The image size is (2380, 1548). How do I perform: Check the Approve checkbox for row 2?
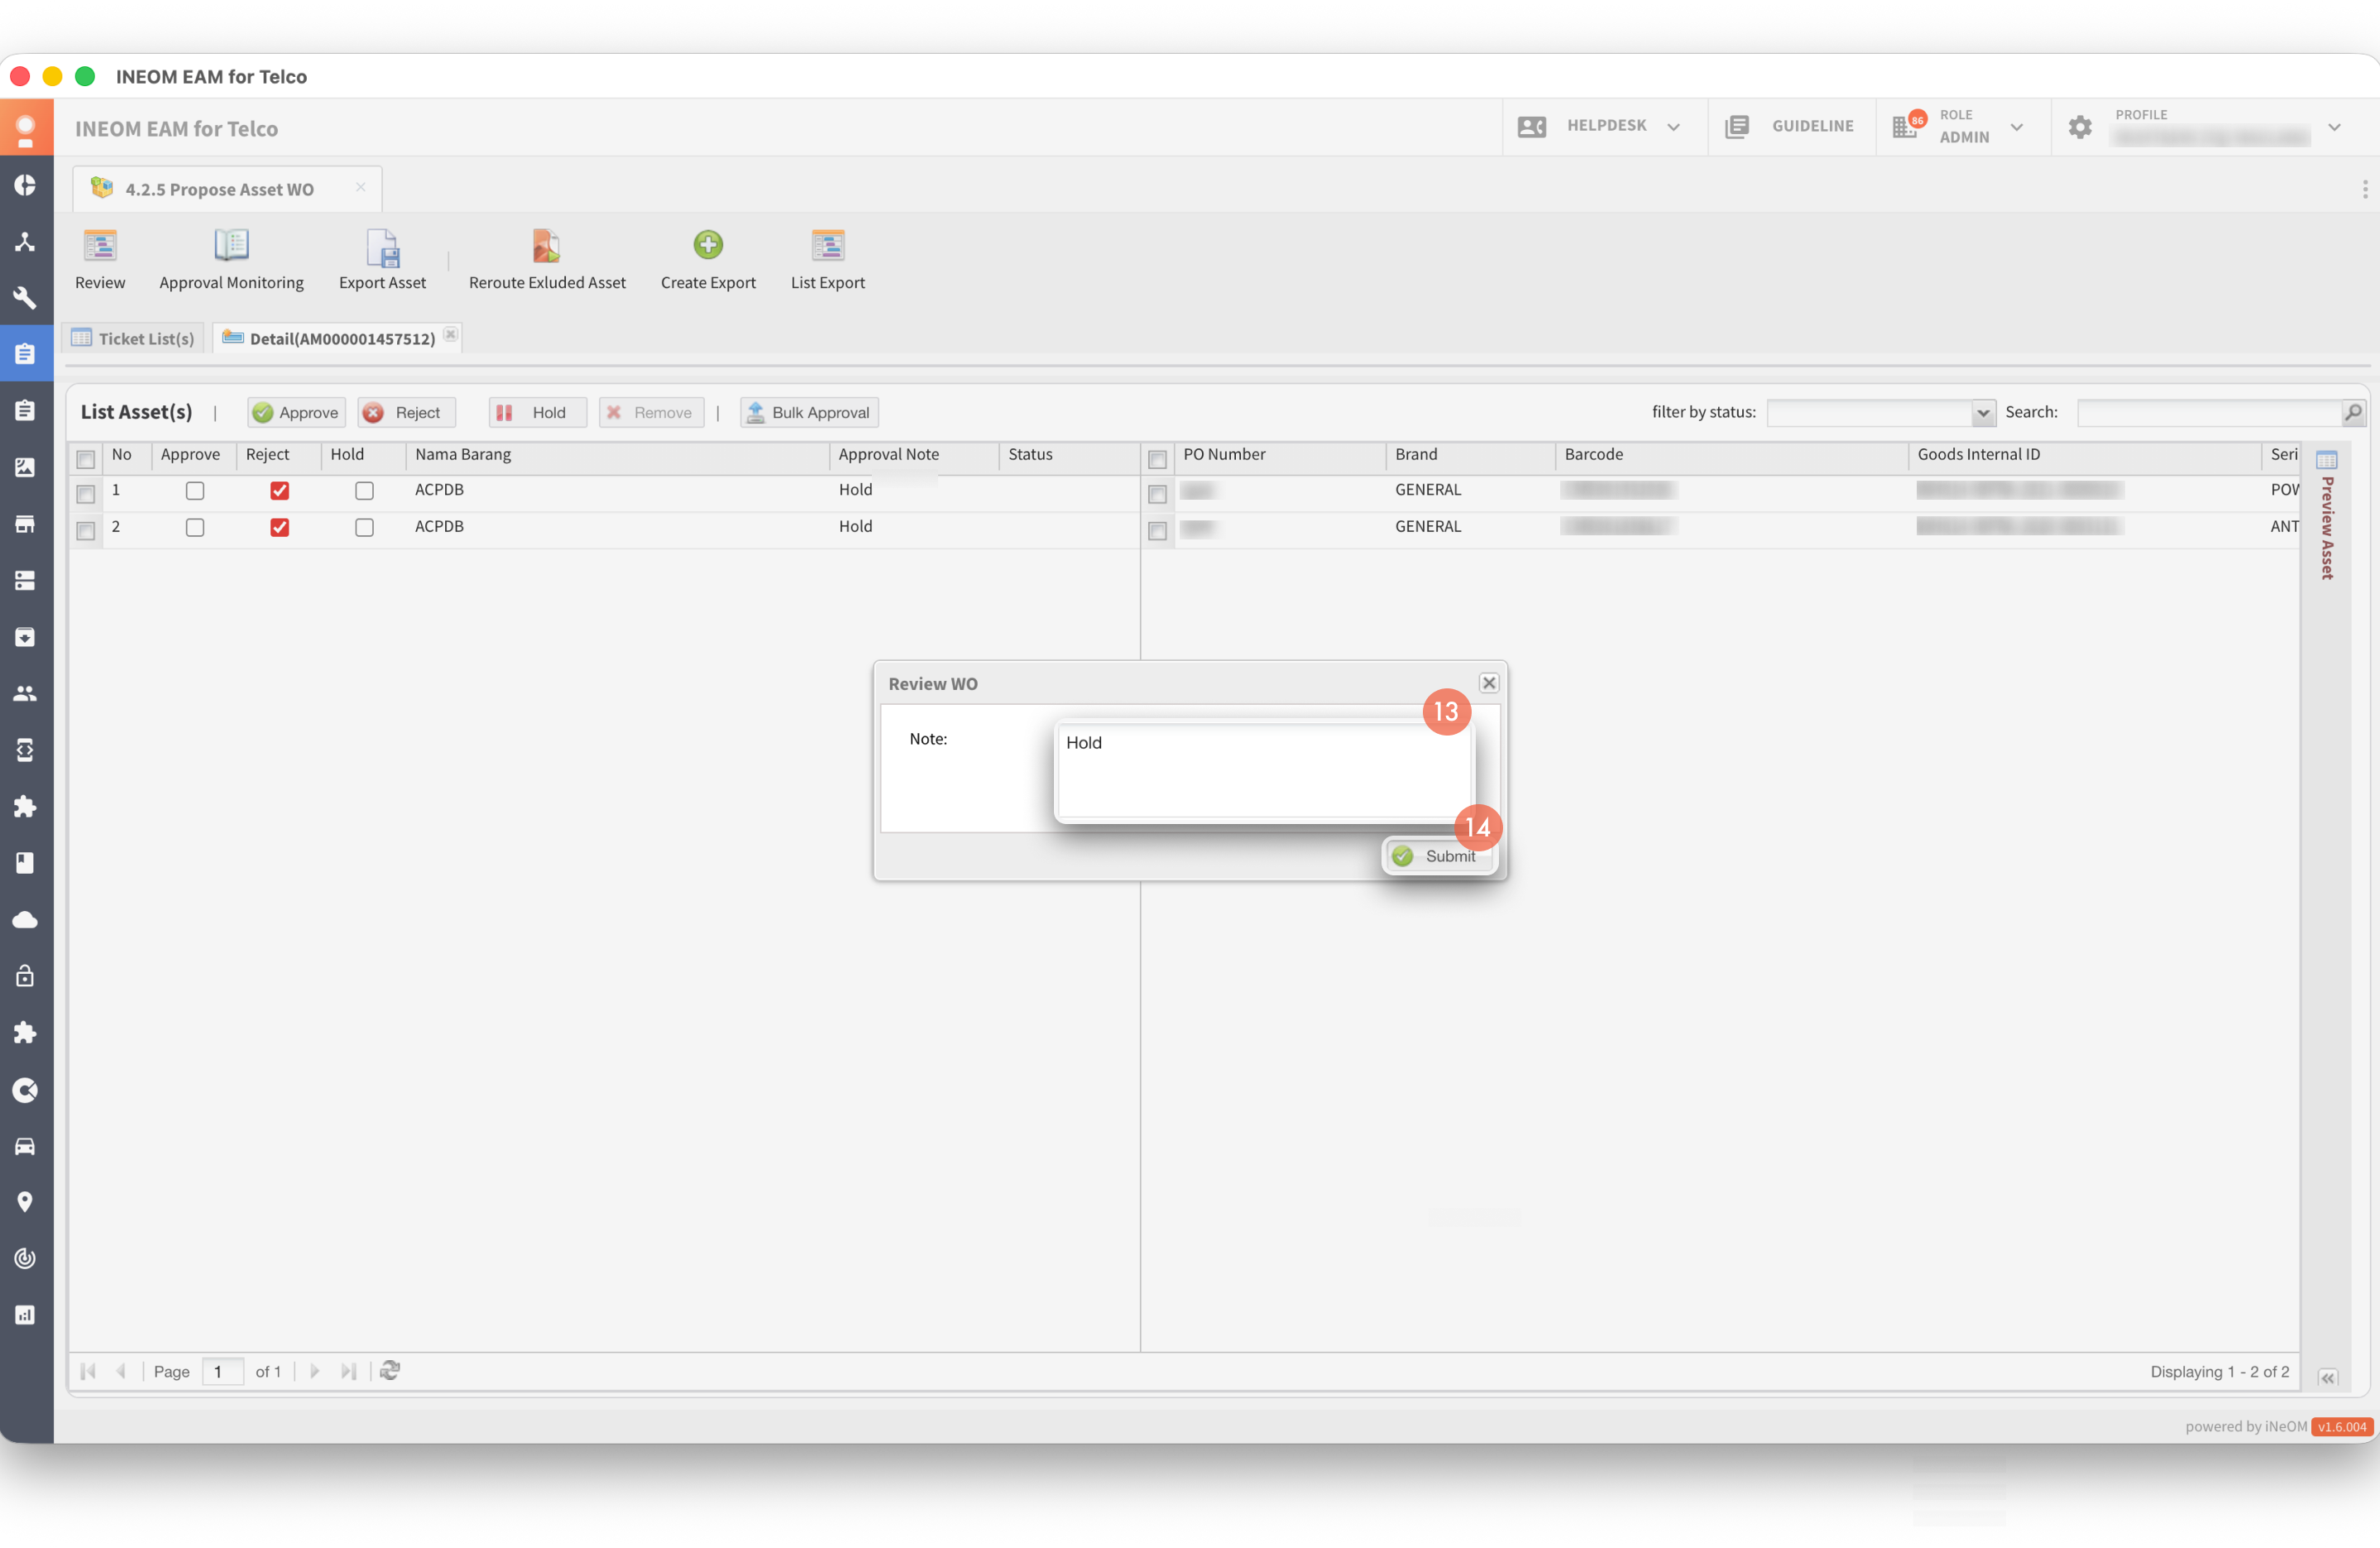pyautogui.click(x=195, y=527)
